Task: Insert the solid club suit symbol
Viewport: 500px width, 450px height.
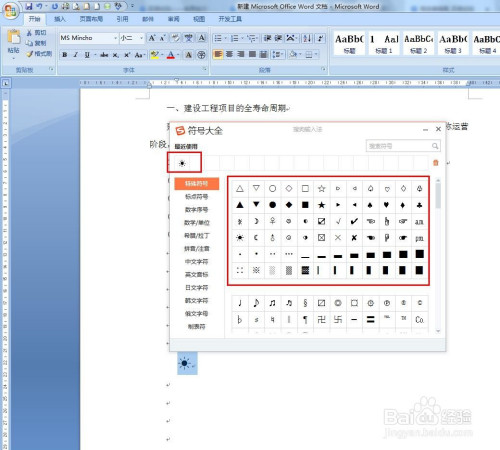Action: point(419,205)
